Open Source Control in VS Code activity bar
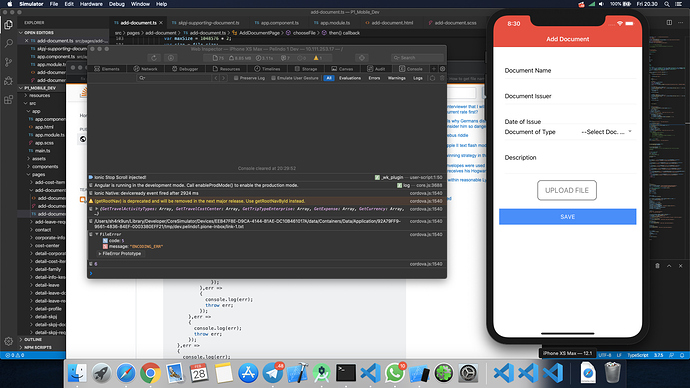690x388 pixels. [x=8, y=62]
